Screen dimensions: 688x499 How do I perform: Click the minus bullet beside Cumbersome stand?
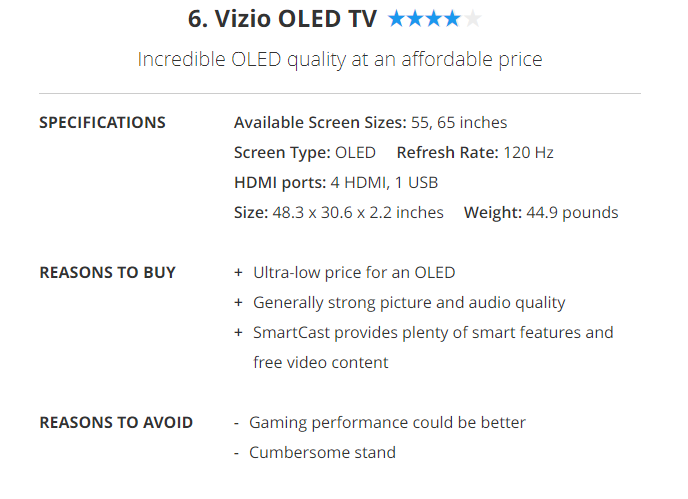tap(237, 452)
